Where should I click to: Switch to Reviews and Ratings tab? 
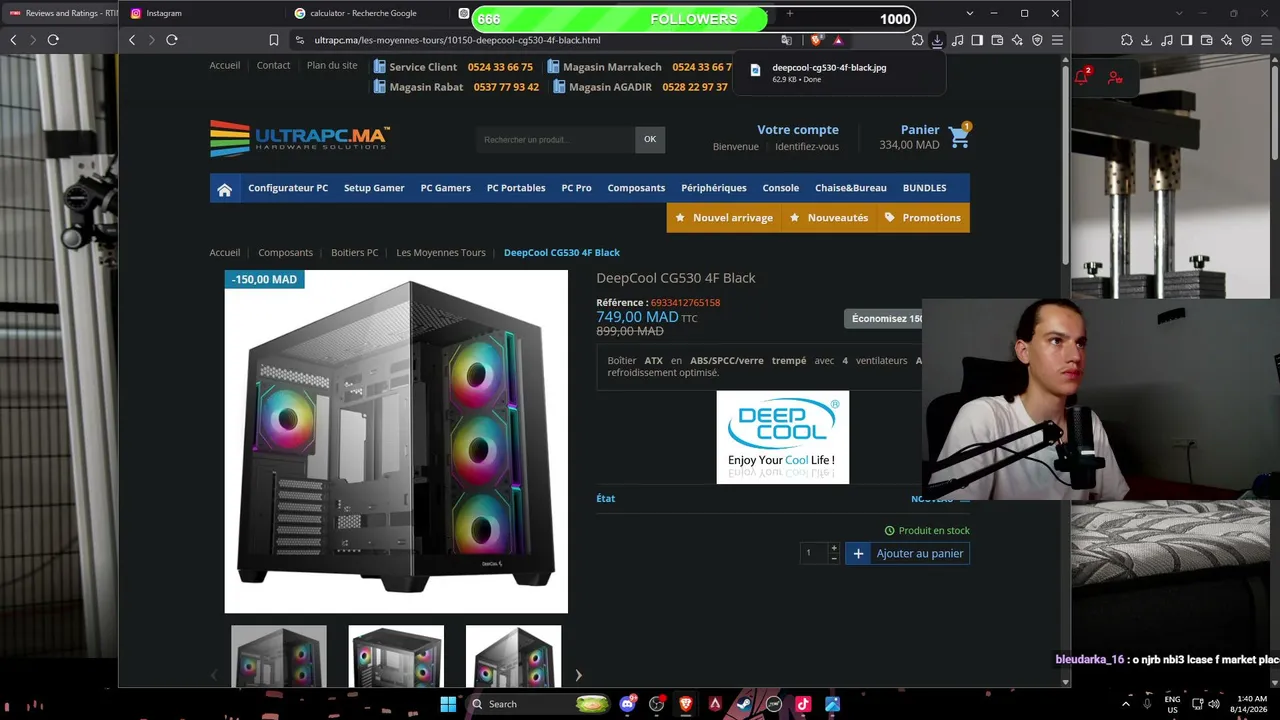coord(60,13)
